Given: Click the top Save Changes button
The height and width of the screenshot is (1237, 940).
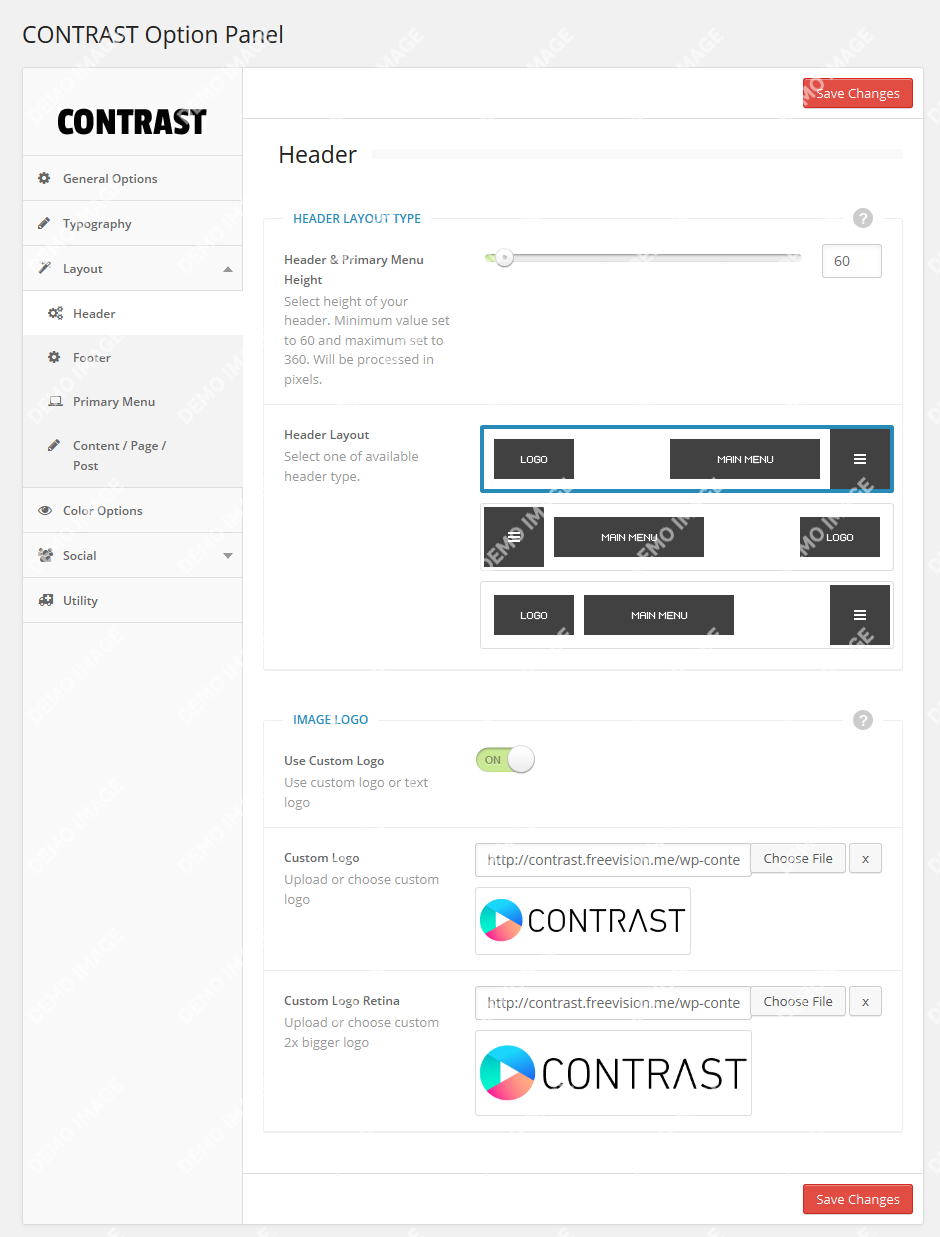Looking at the screenshot, I should click(857, 93).
